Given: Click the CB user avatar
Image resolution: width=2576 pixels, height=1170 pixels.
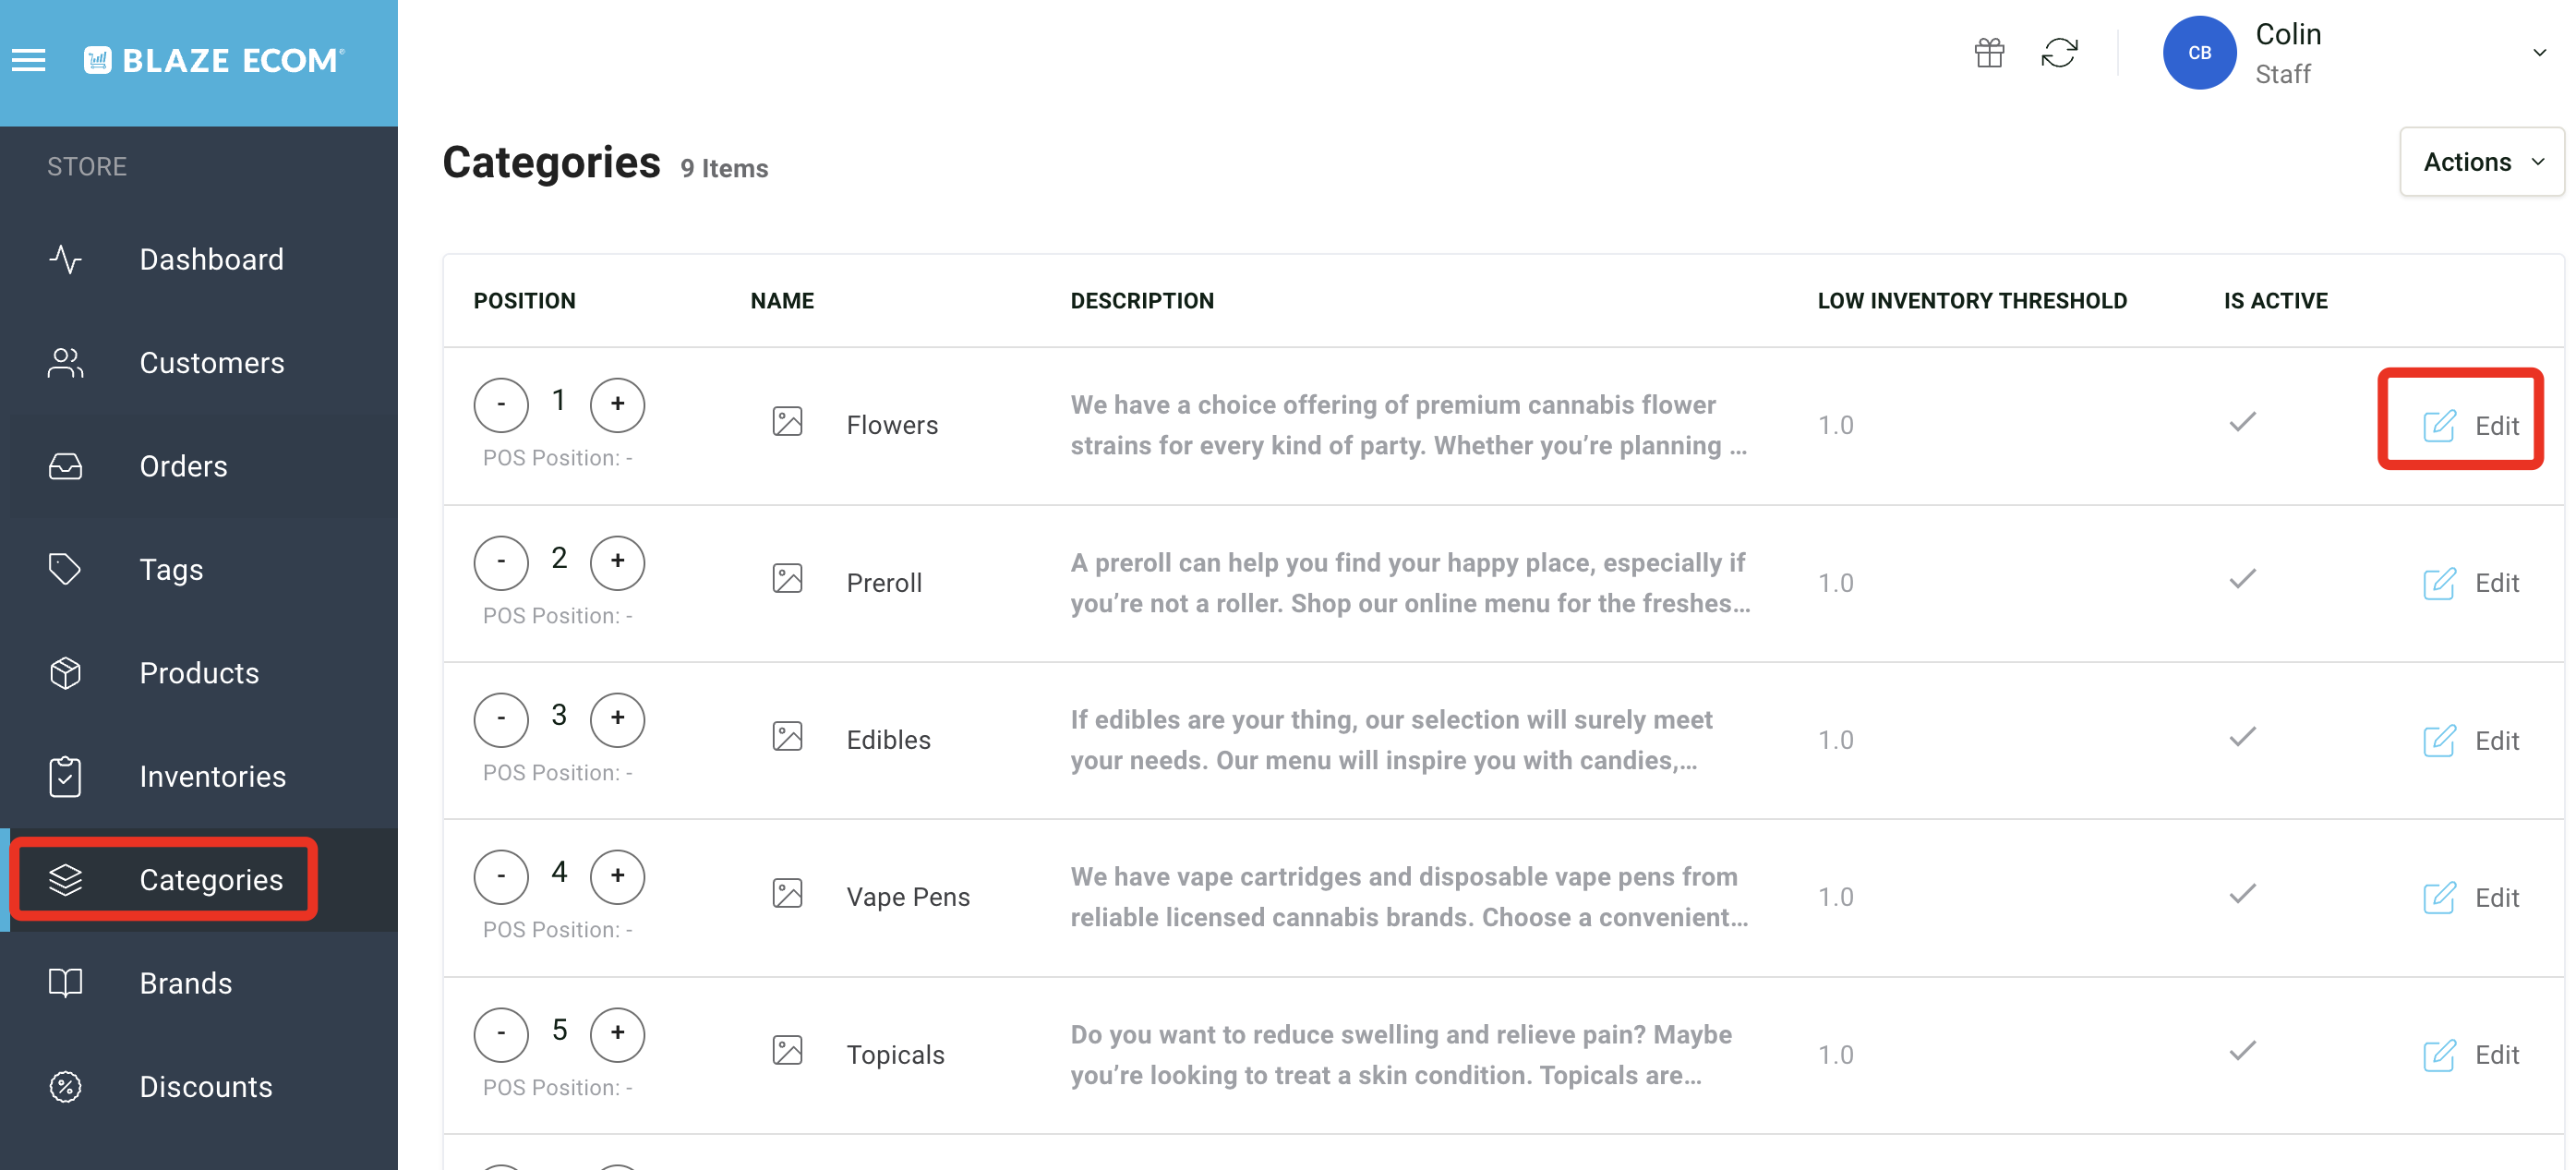Looking at the screenshot, I should 2199,53.
